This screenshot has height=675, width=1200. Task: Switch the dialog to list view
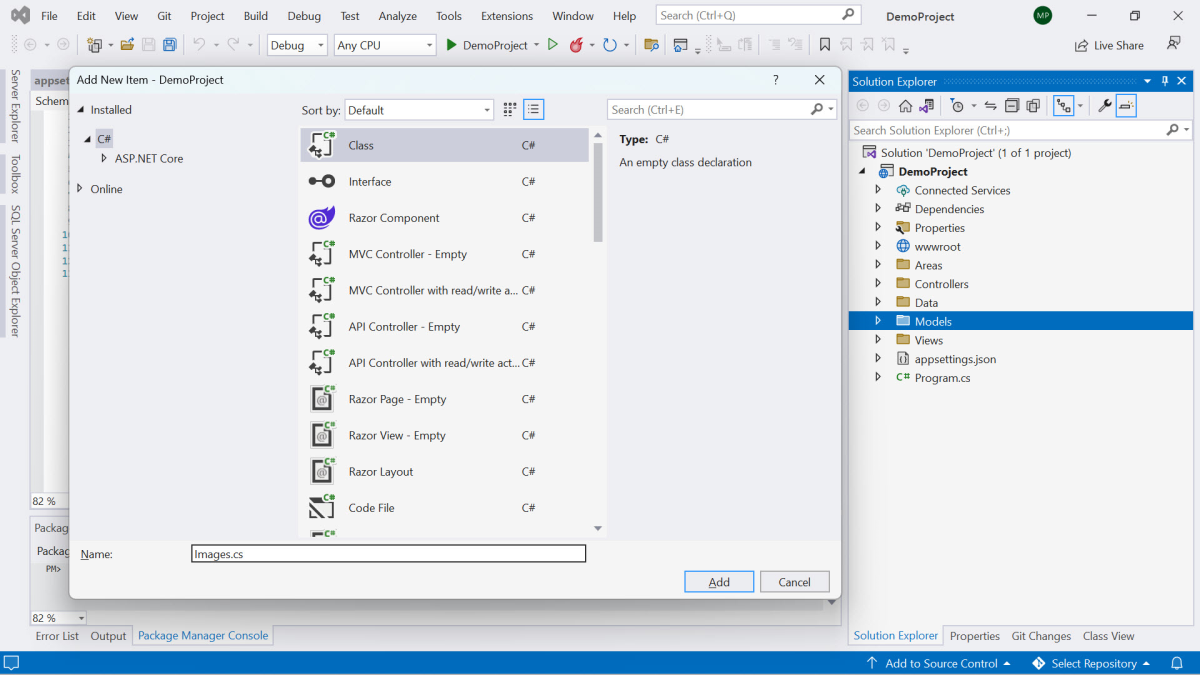[x=534, y=110]
